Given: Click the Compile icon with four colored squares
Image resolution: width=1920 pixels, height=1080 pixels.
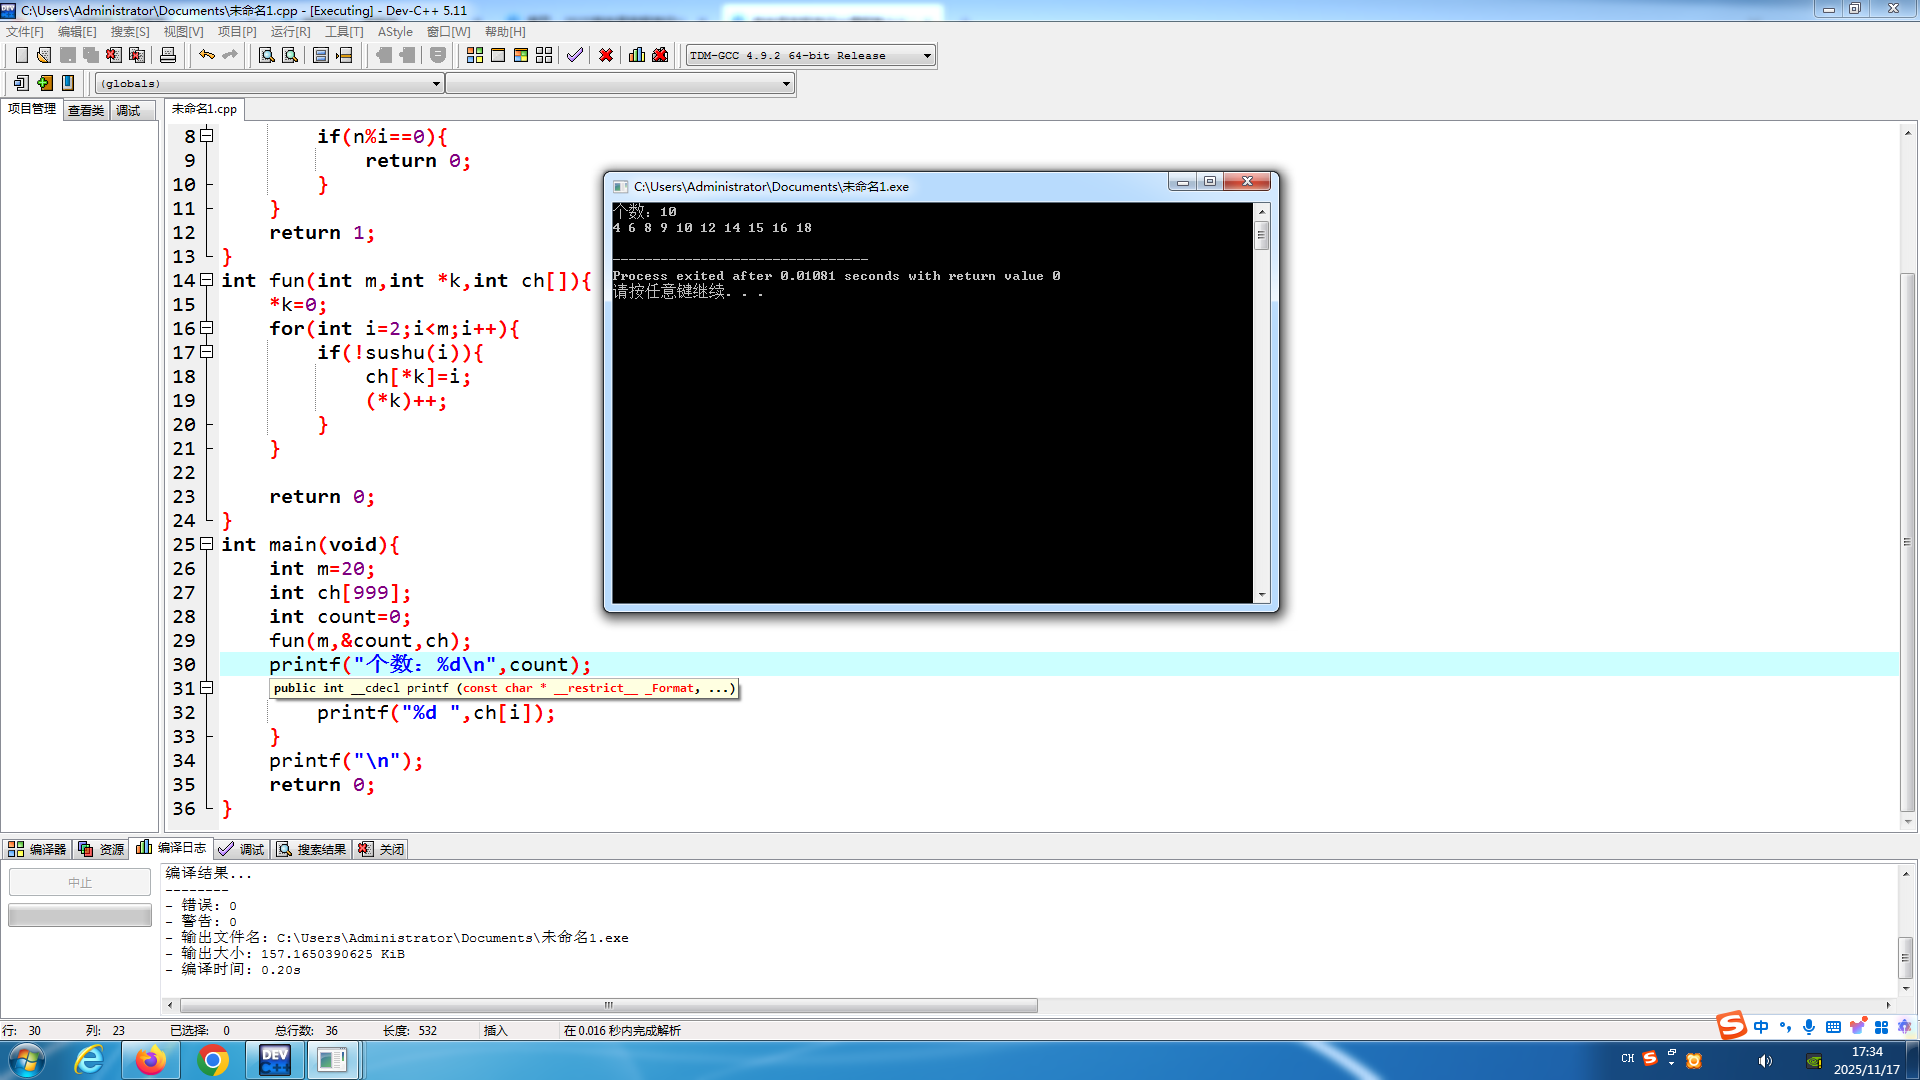Looking at the screenshot, I should point(475,55).
